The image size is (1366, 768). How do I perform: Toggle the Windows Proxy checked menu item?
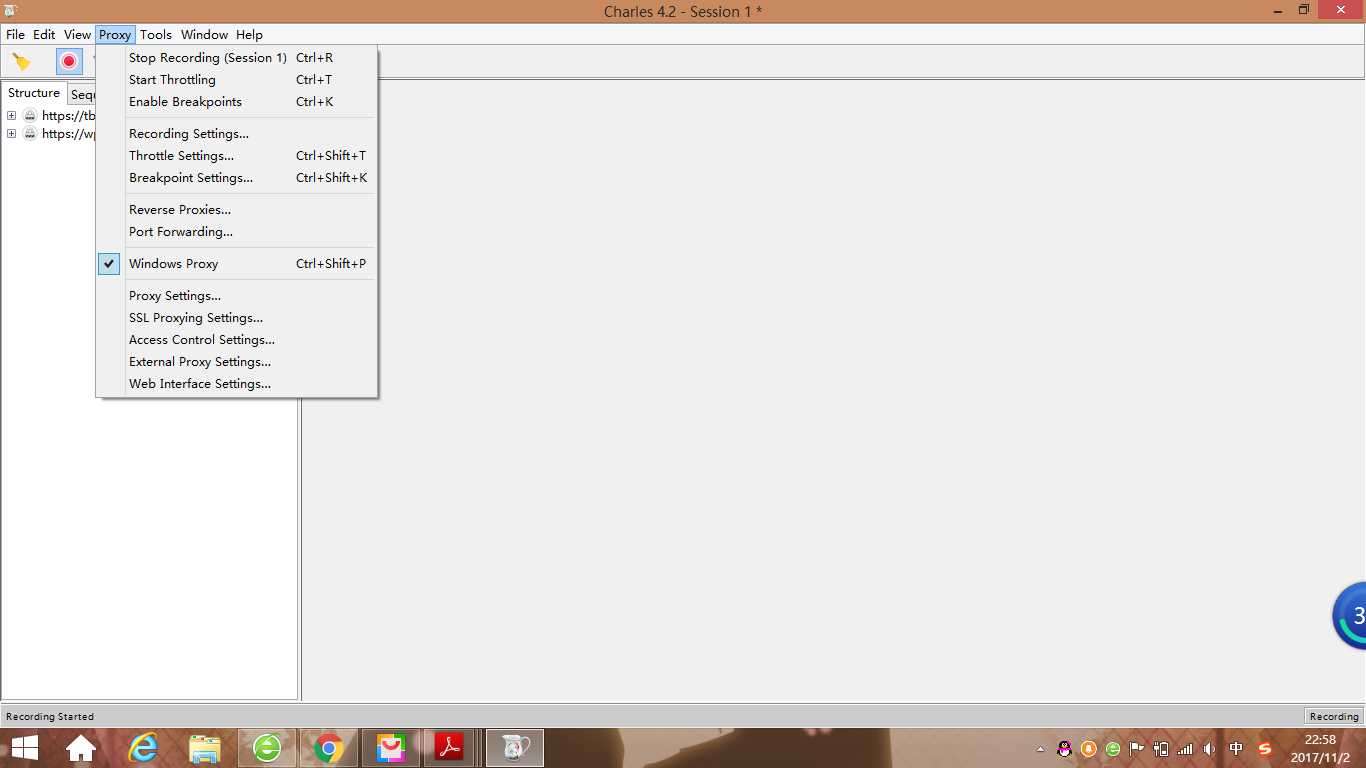click(x=237, y=264)
